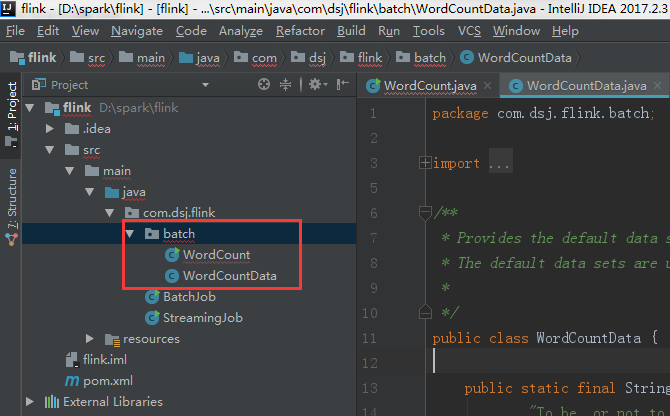This screenshot has height=416, width=670.
Task: Toggle the Structure side tool tab
Action: [11, 206]
